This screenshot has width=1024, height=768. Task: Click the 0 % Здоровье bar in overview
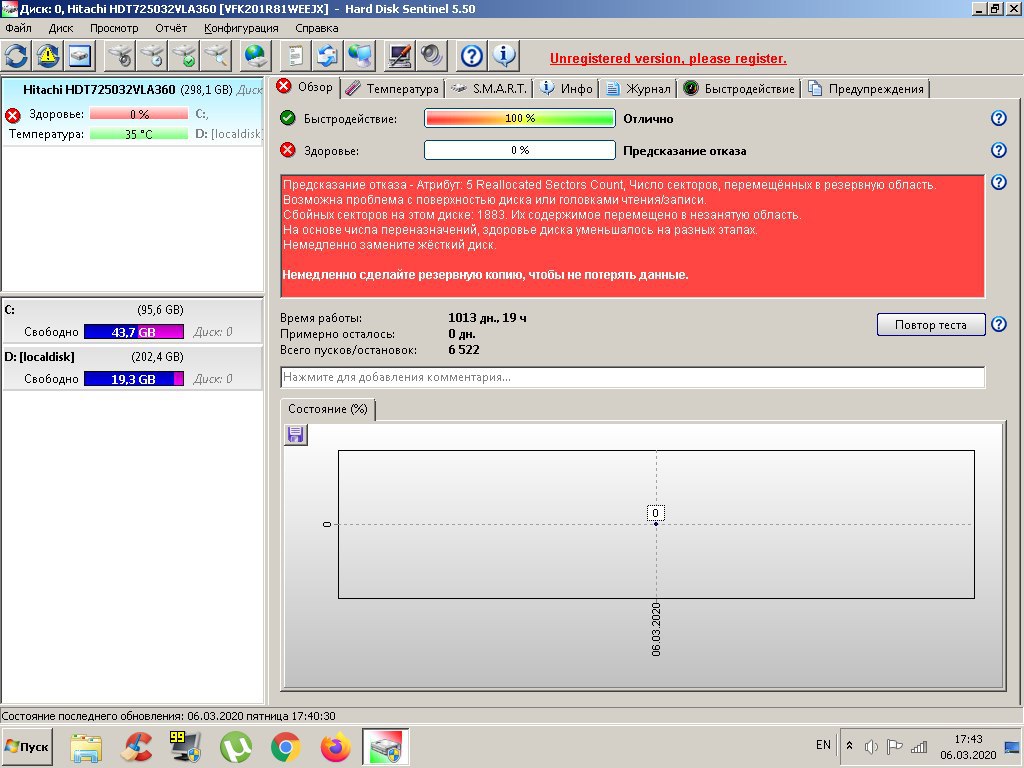[520, 150]
